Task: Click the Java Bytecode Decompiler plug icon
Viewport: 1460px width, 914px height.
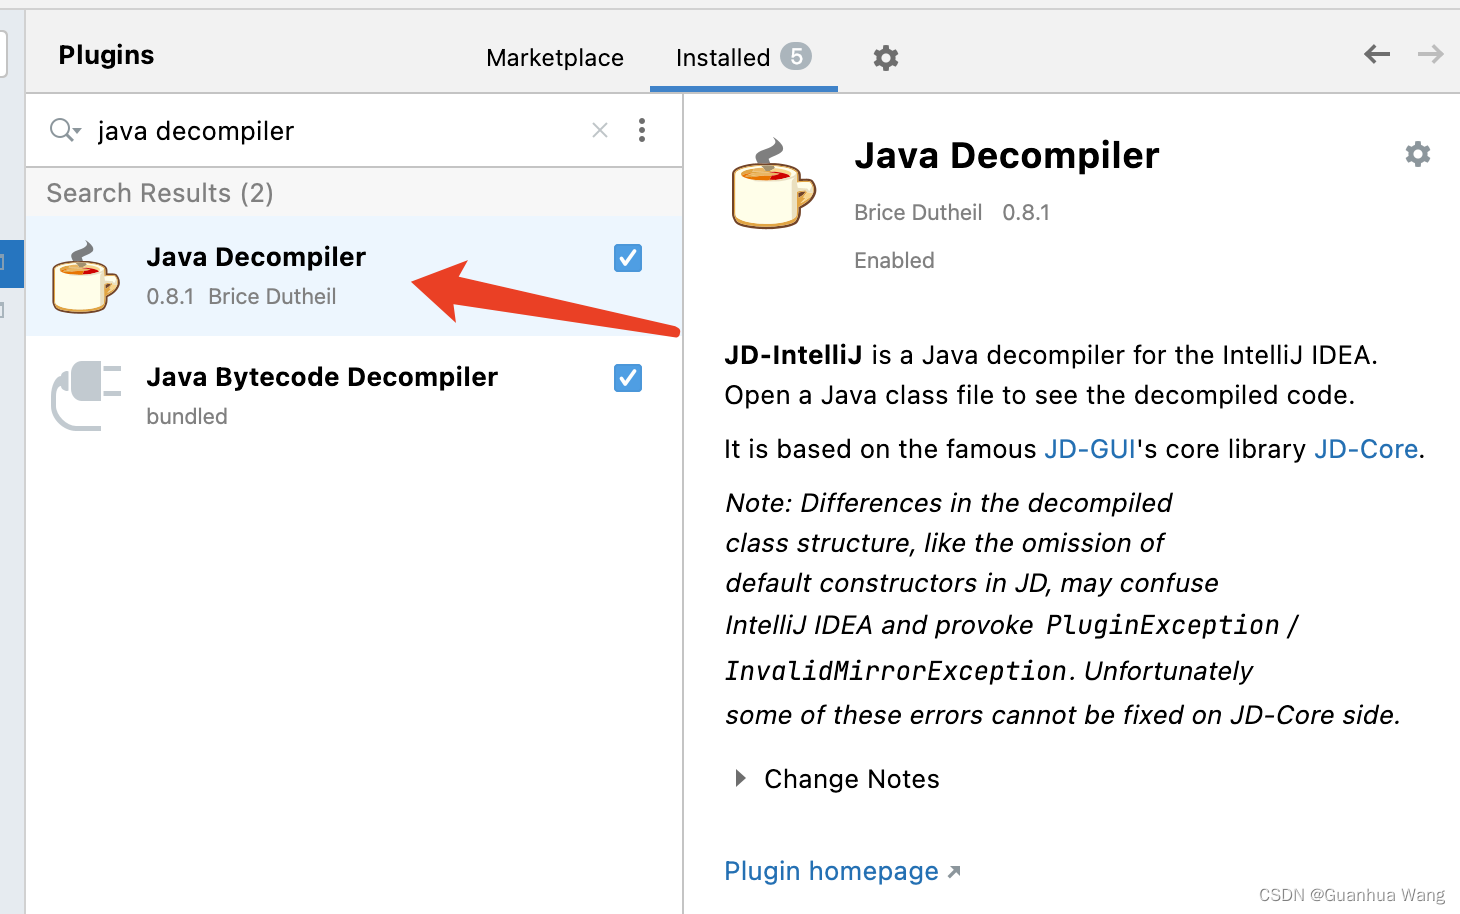Action: point(85,396)
